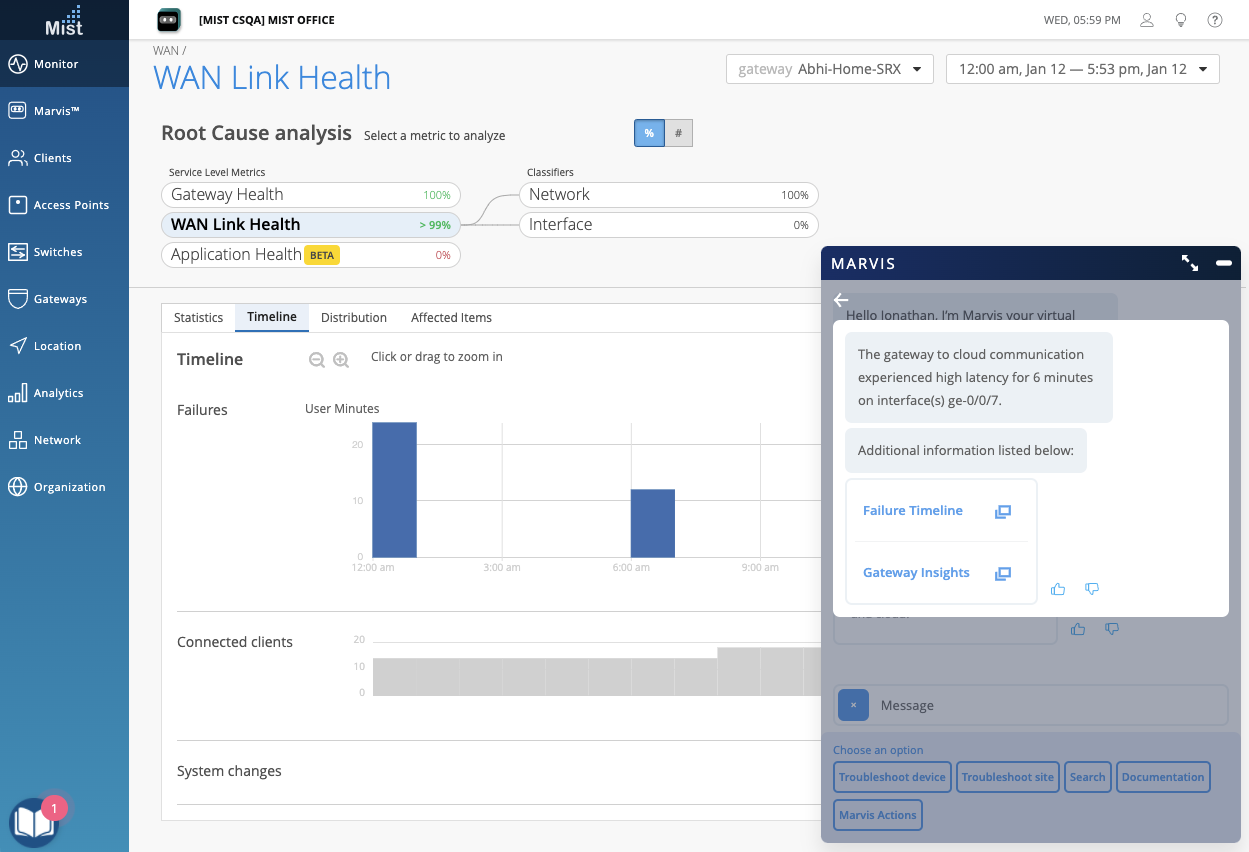Select the Statistics tab

coord(198,318)
